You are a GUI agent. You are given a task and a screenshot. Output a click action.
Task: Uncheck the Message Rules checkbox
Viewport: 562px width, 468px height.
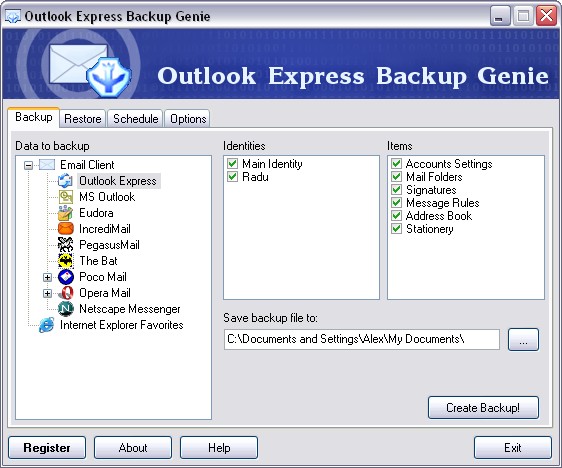point(396,203)
